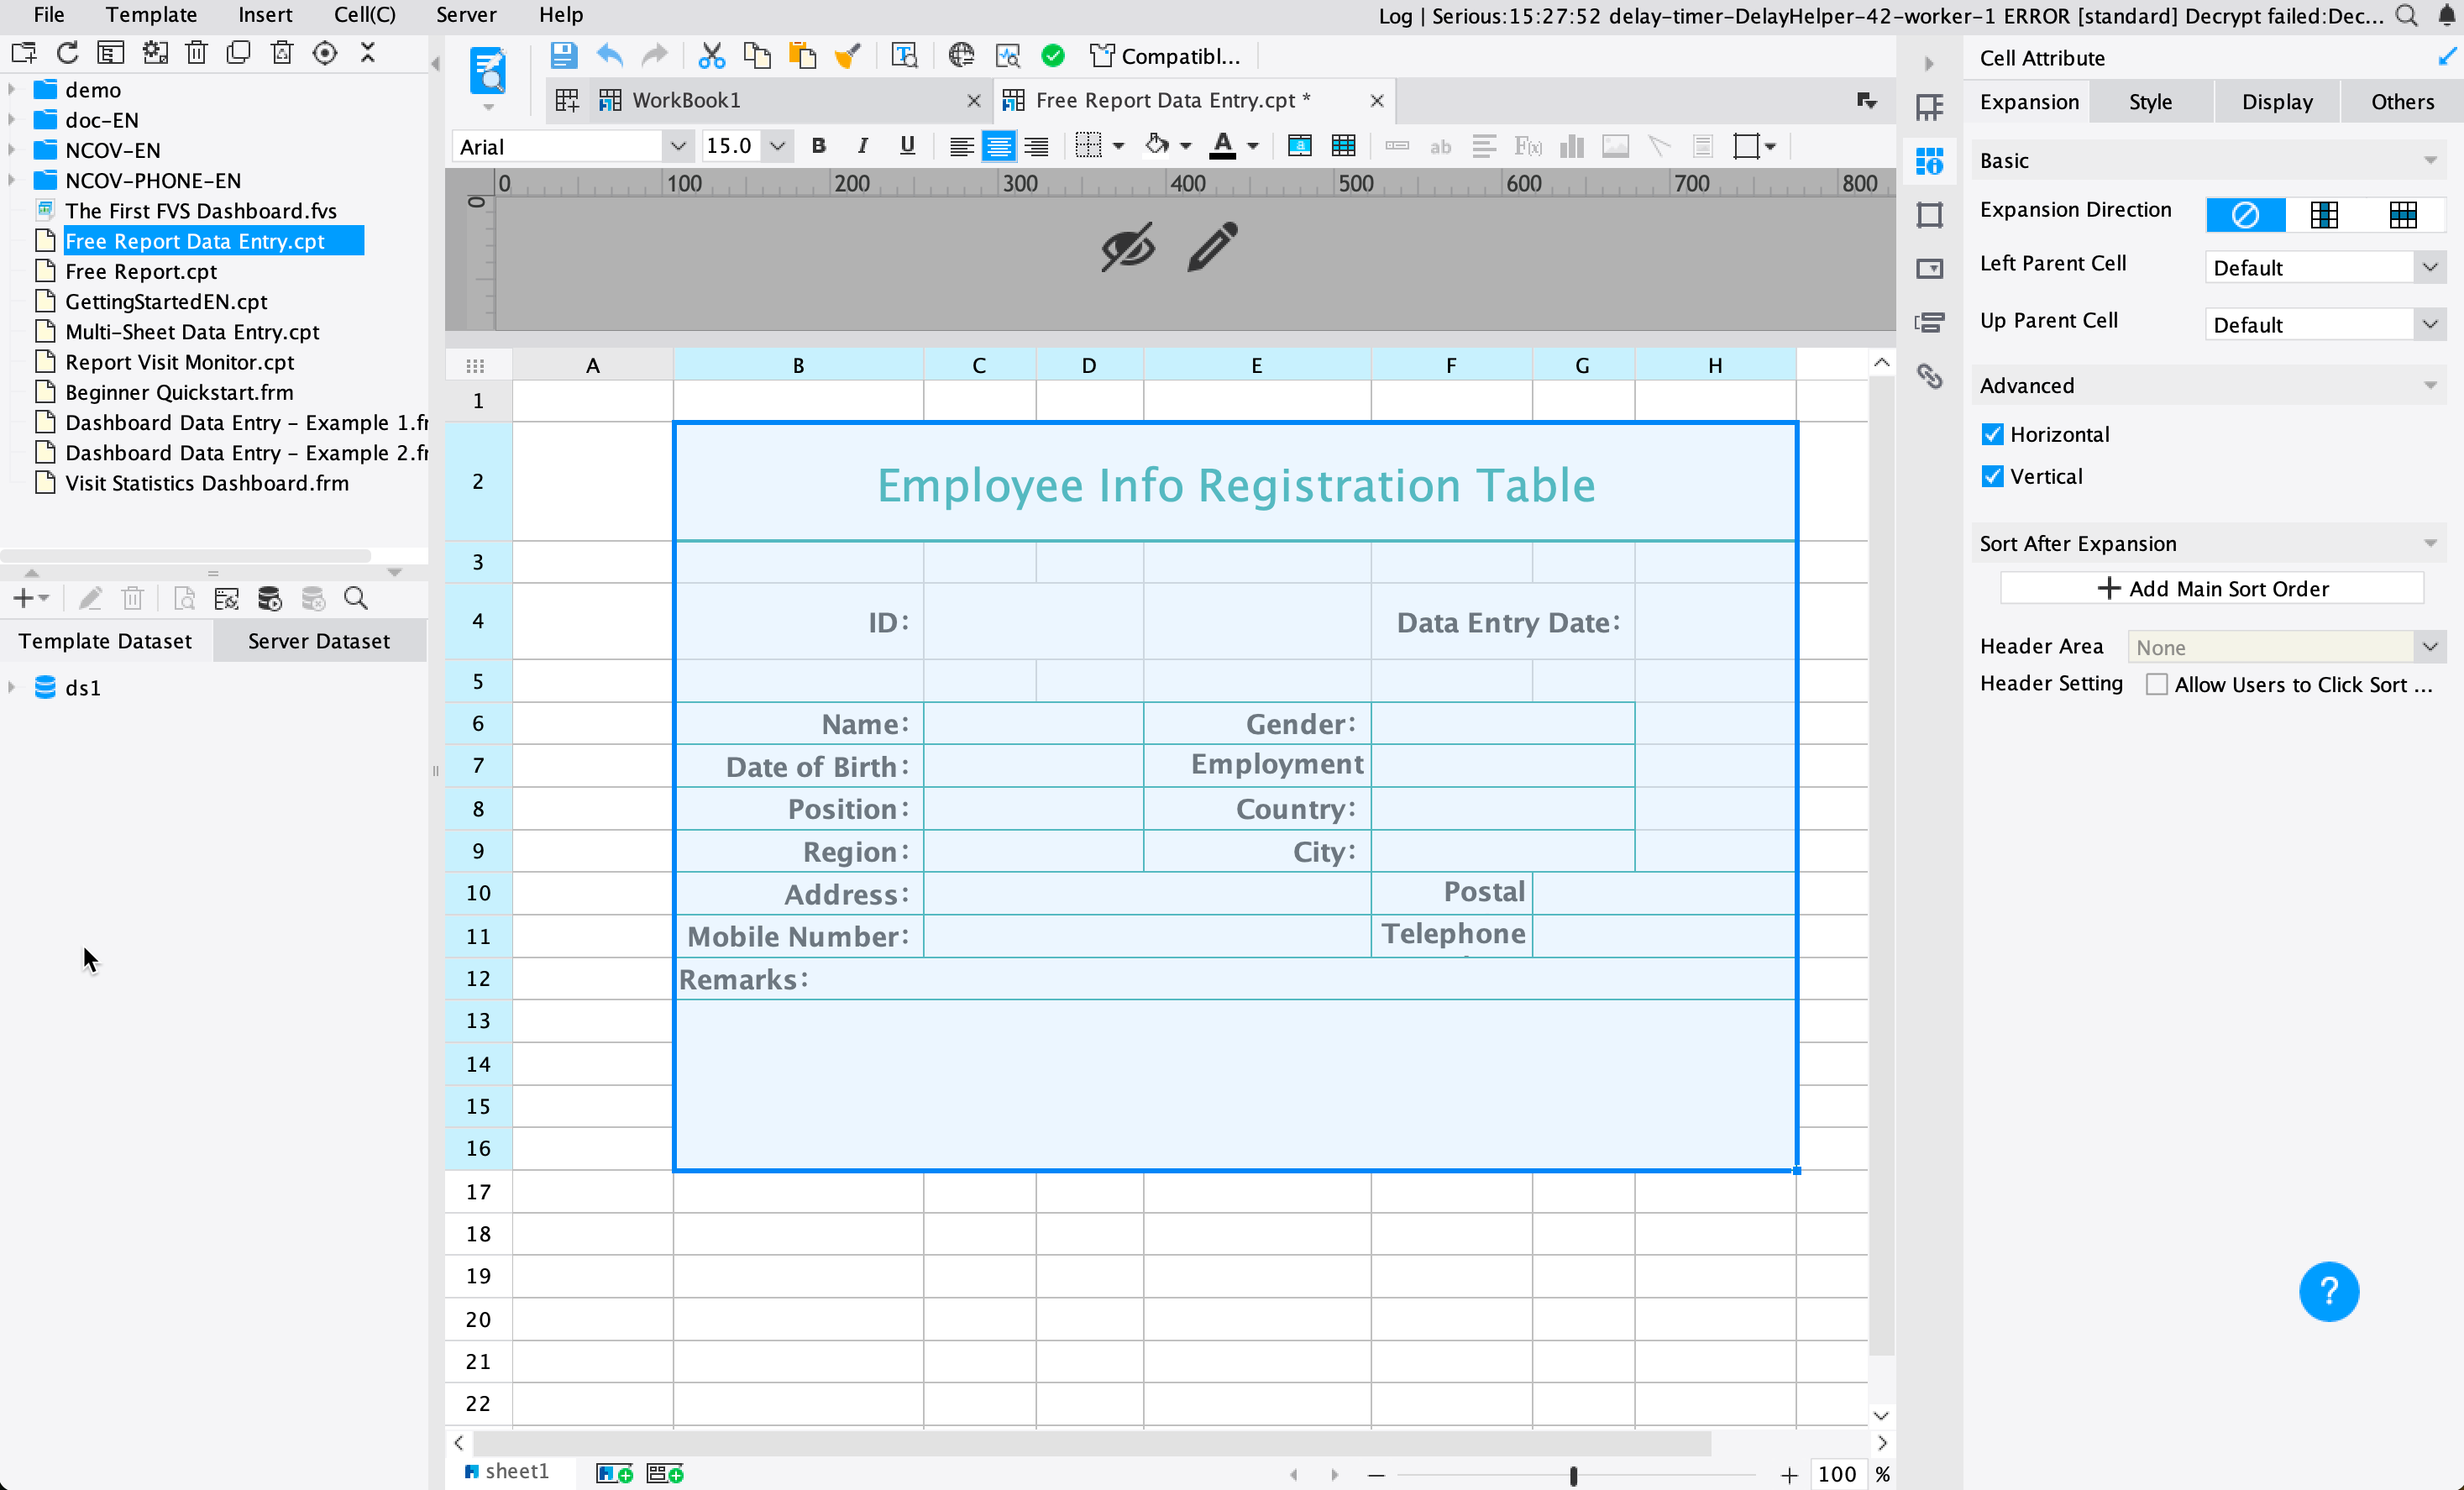Uncheck the Vertical checkbox
This screenshot has width=2464, height=1490.
1992,476
